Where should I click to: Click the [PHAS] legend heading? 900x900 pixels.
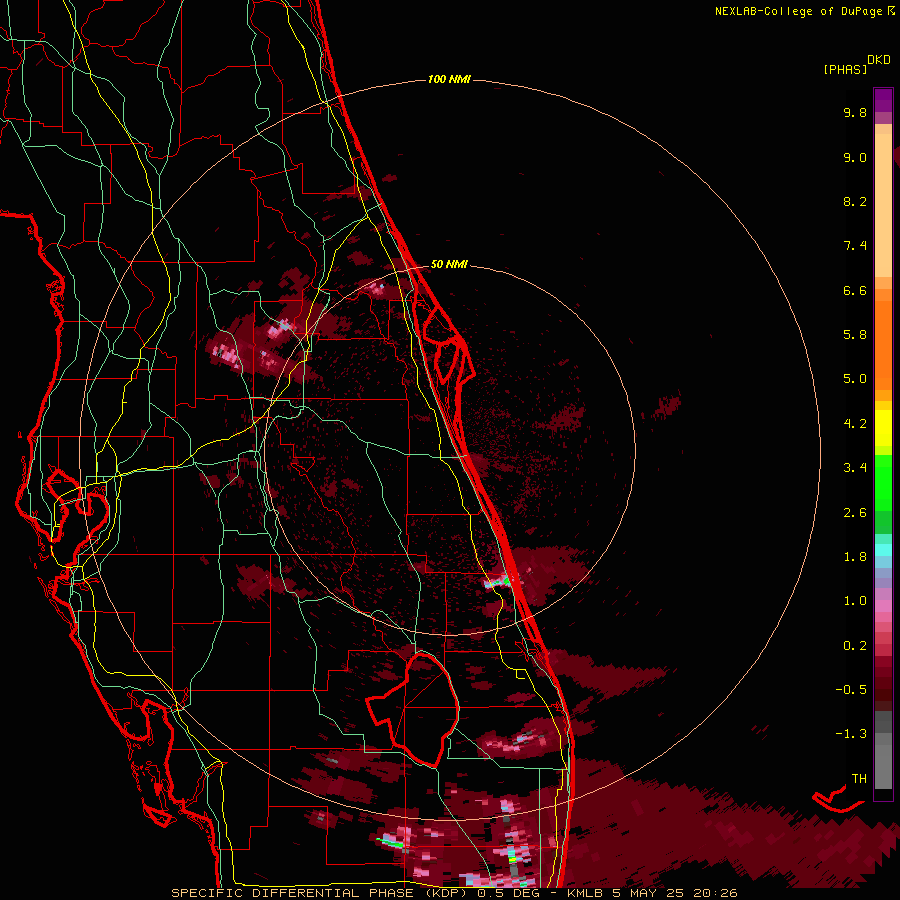[845, 70]
